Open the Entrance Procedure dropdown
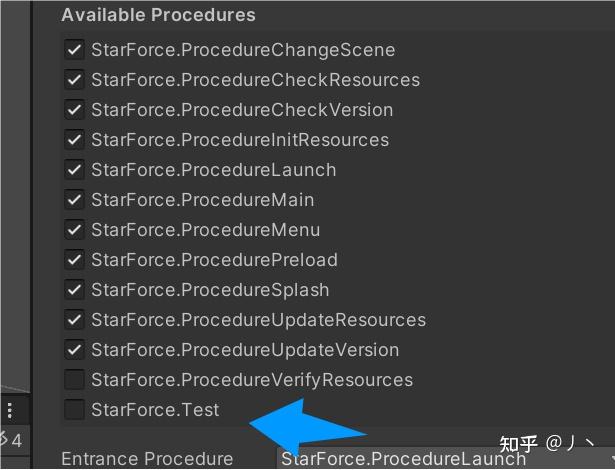615x470 pixels. tap(446, 459)
